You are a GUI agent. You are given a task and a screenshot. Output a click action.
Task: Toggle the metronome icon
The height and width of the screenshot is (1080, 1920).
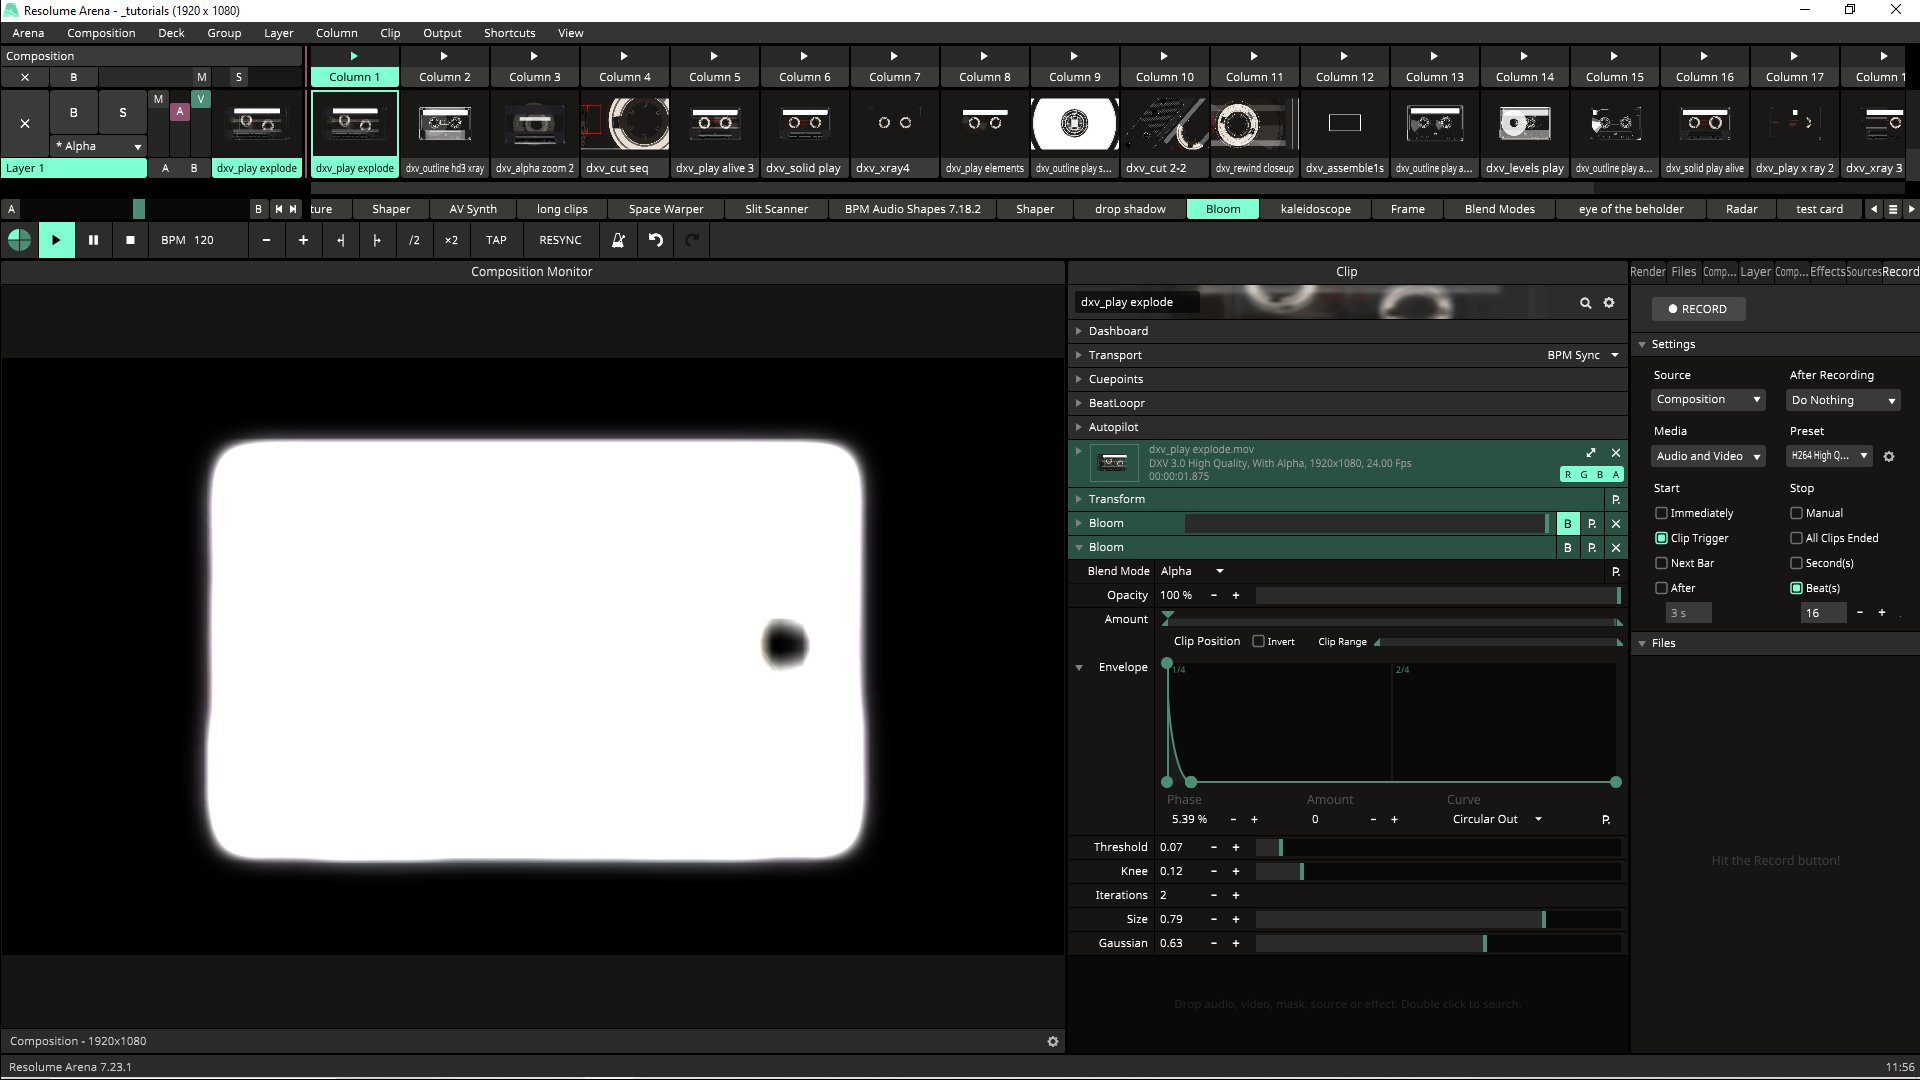pos(618,240)
